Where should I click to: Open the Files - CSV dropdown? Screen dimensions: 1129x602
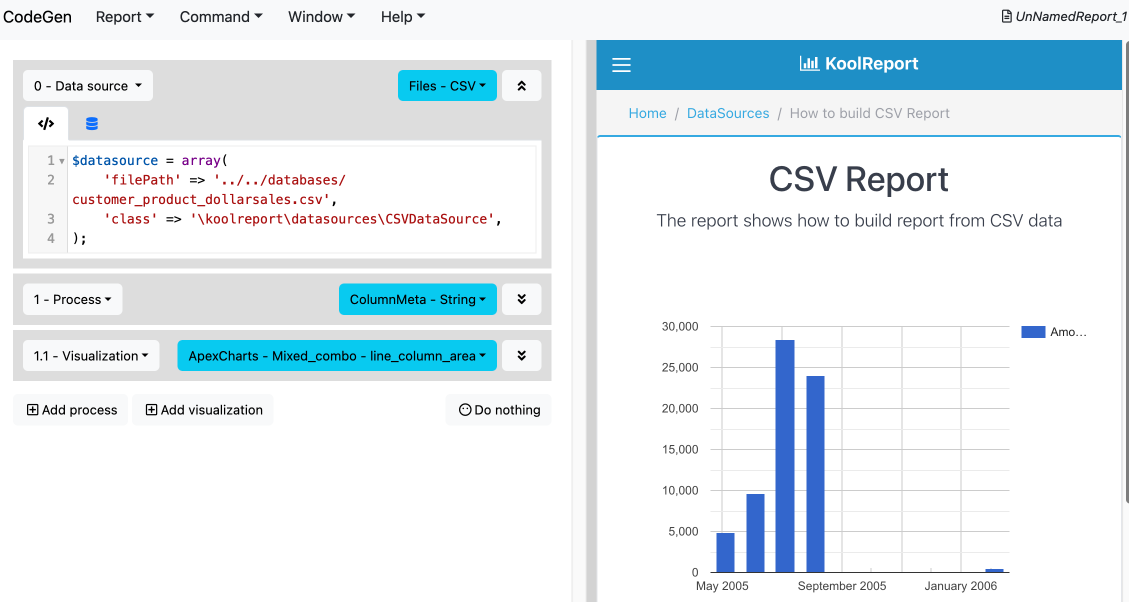447,86
